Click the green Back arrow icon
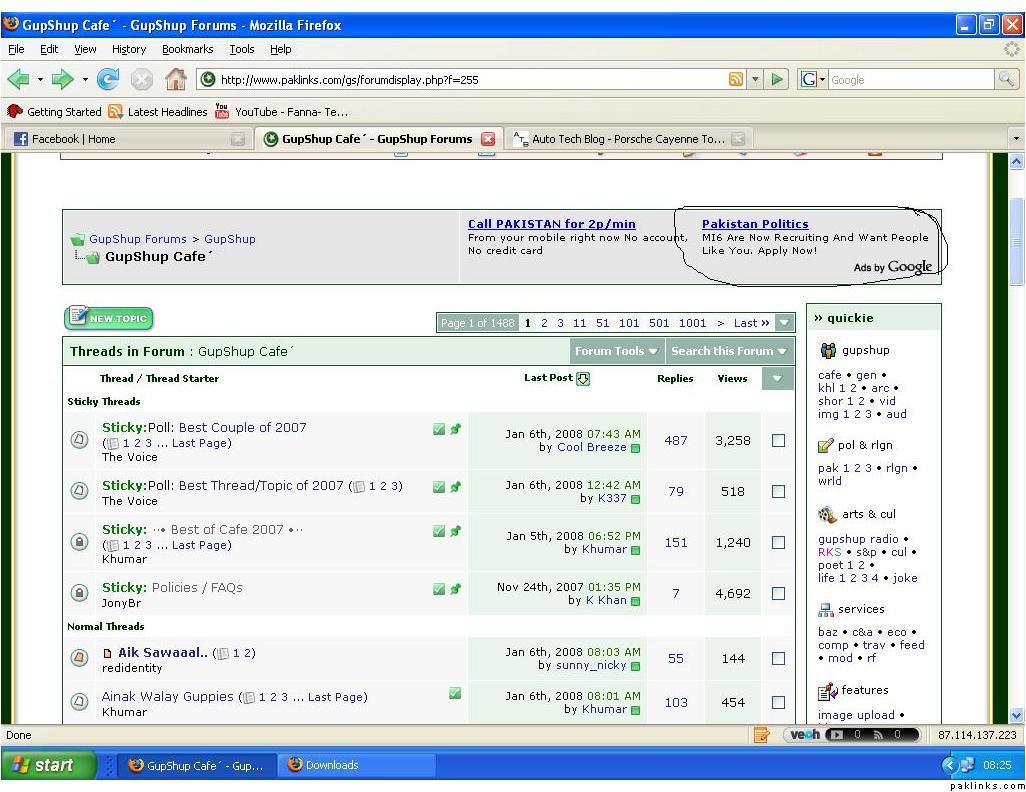The height and width of the screenshot is (792, 1026). pyautogui.click(x=18, y=80)
